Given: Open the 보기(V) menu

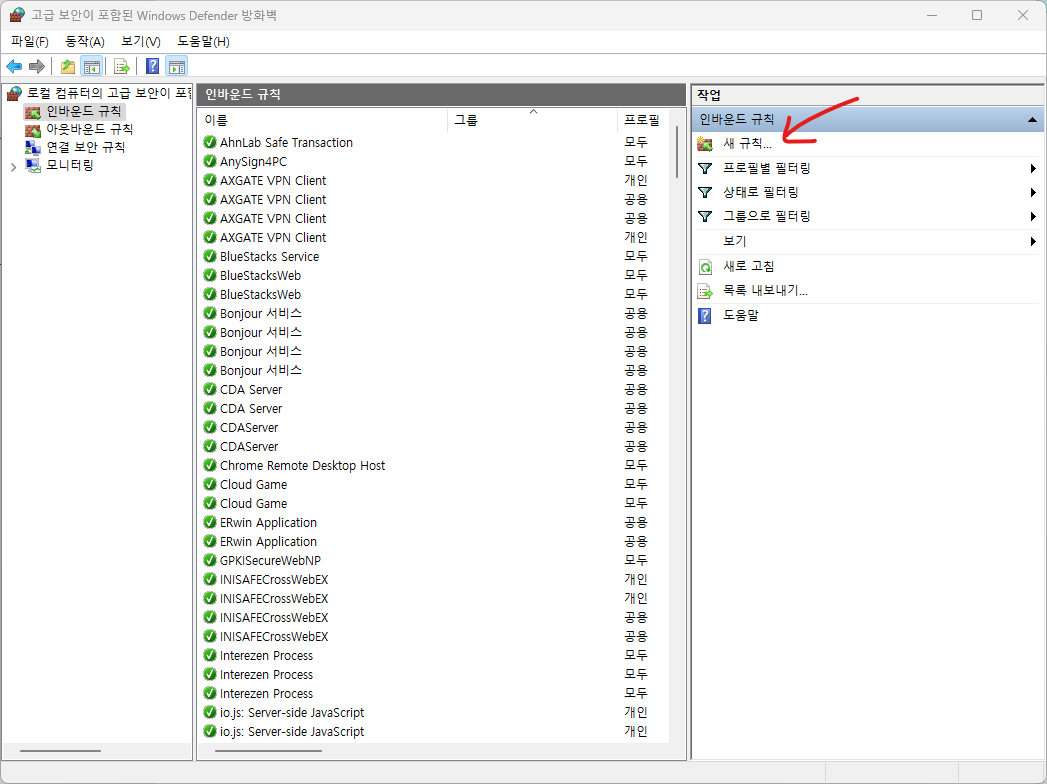Looking at the screenshot, I should [x=140, y=41].
